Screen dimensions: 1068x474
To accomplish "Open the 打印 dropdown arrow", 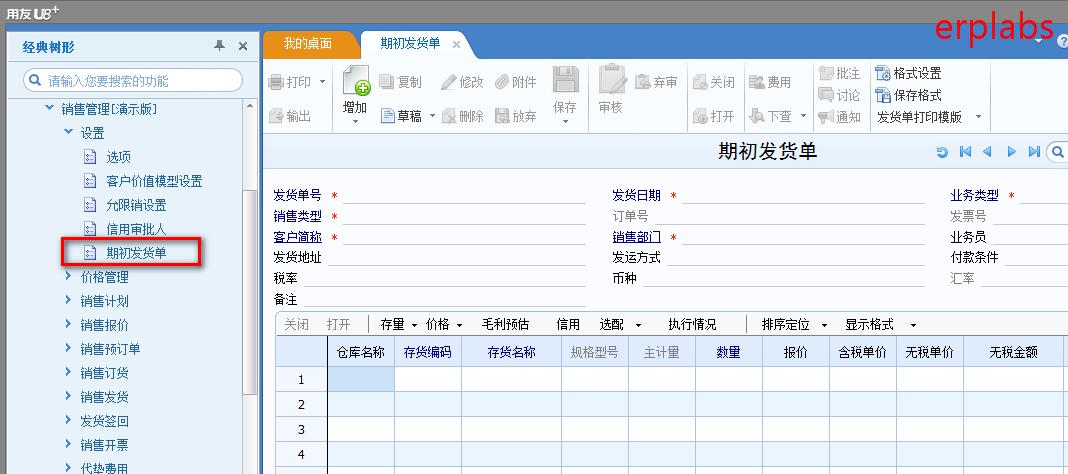I will 322,82.
